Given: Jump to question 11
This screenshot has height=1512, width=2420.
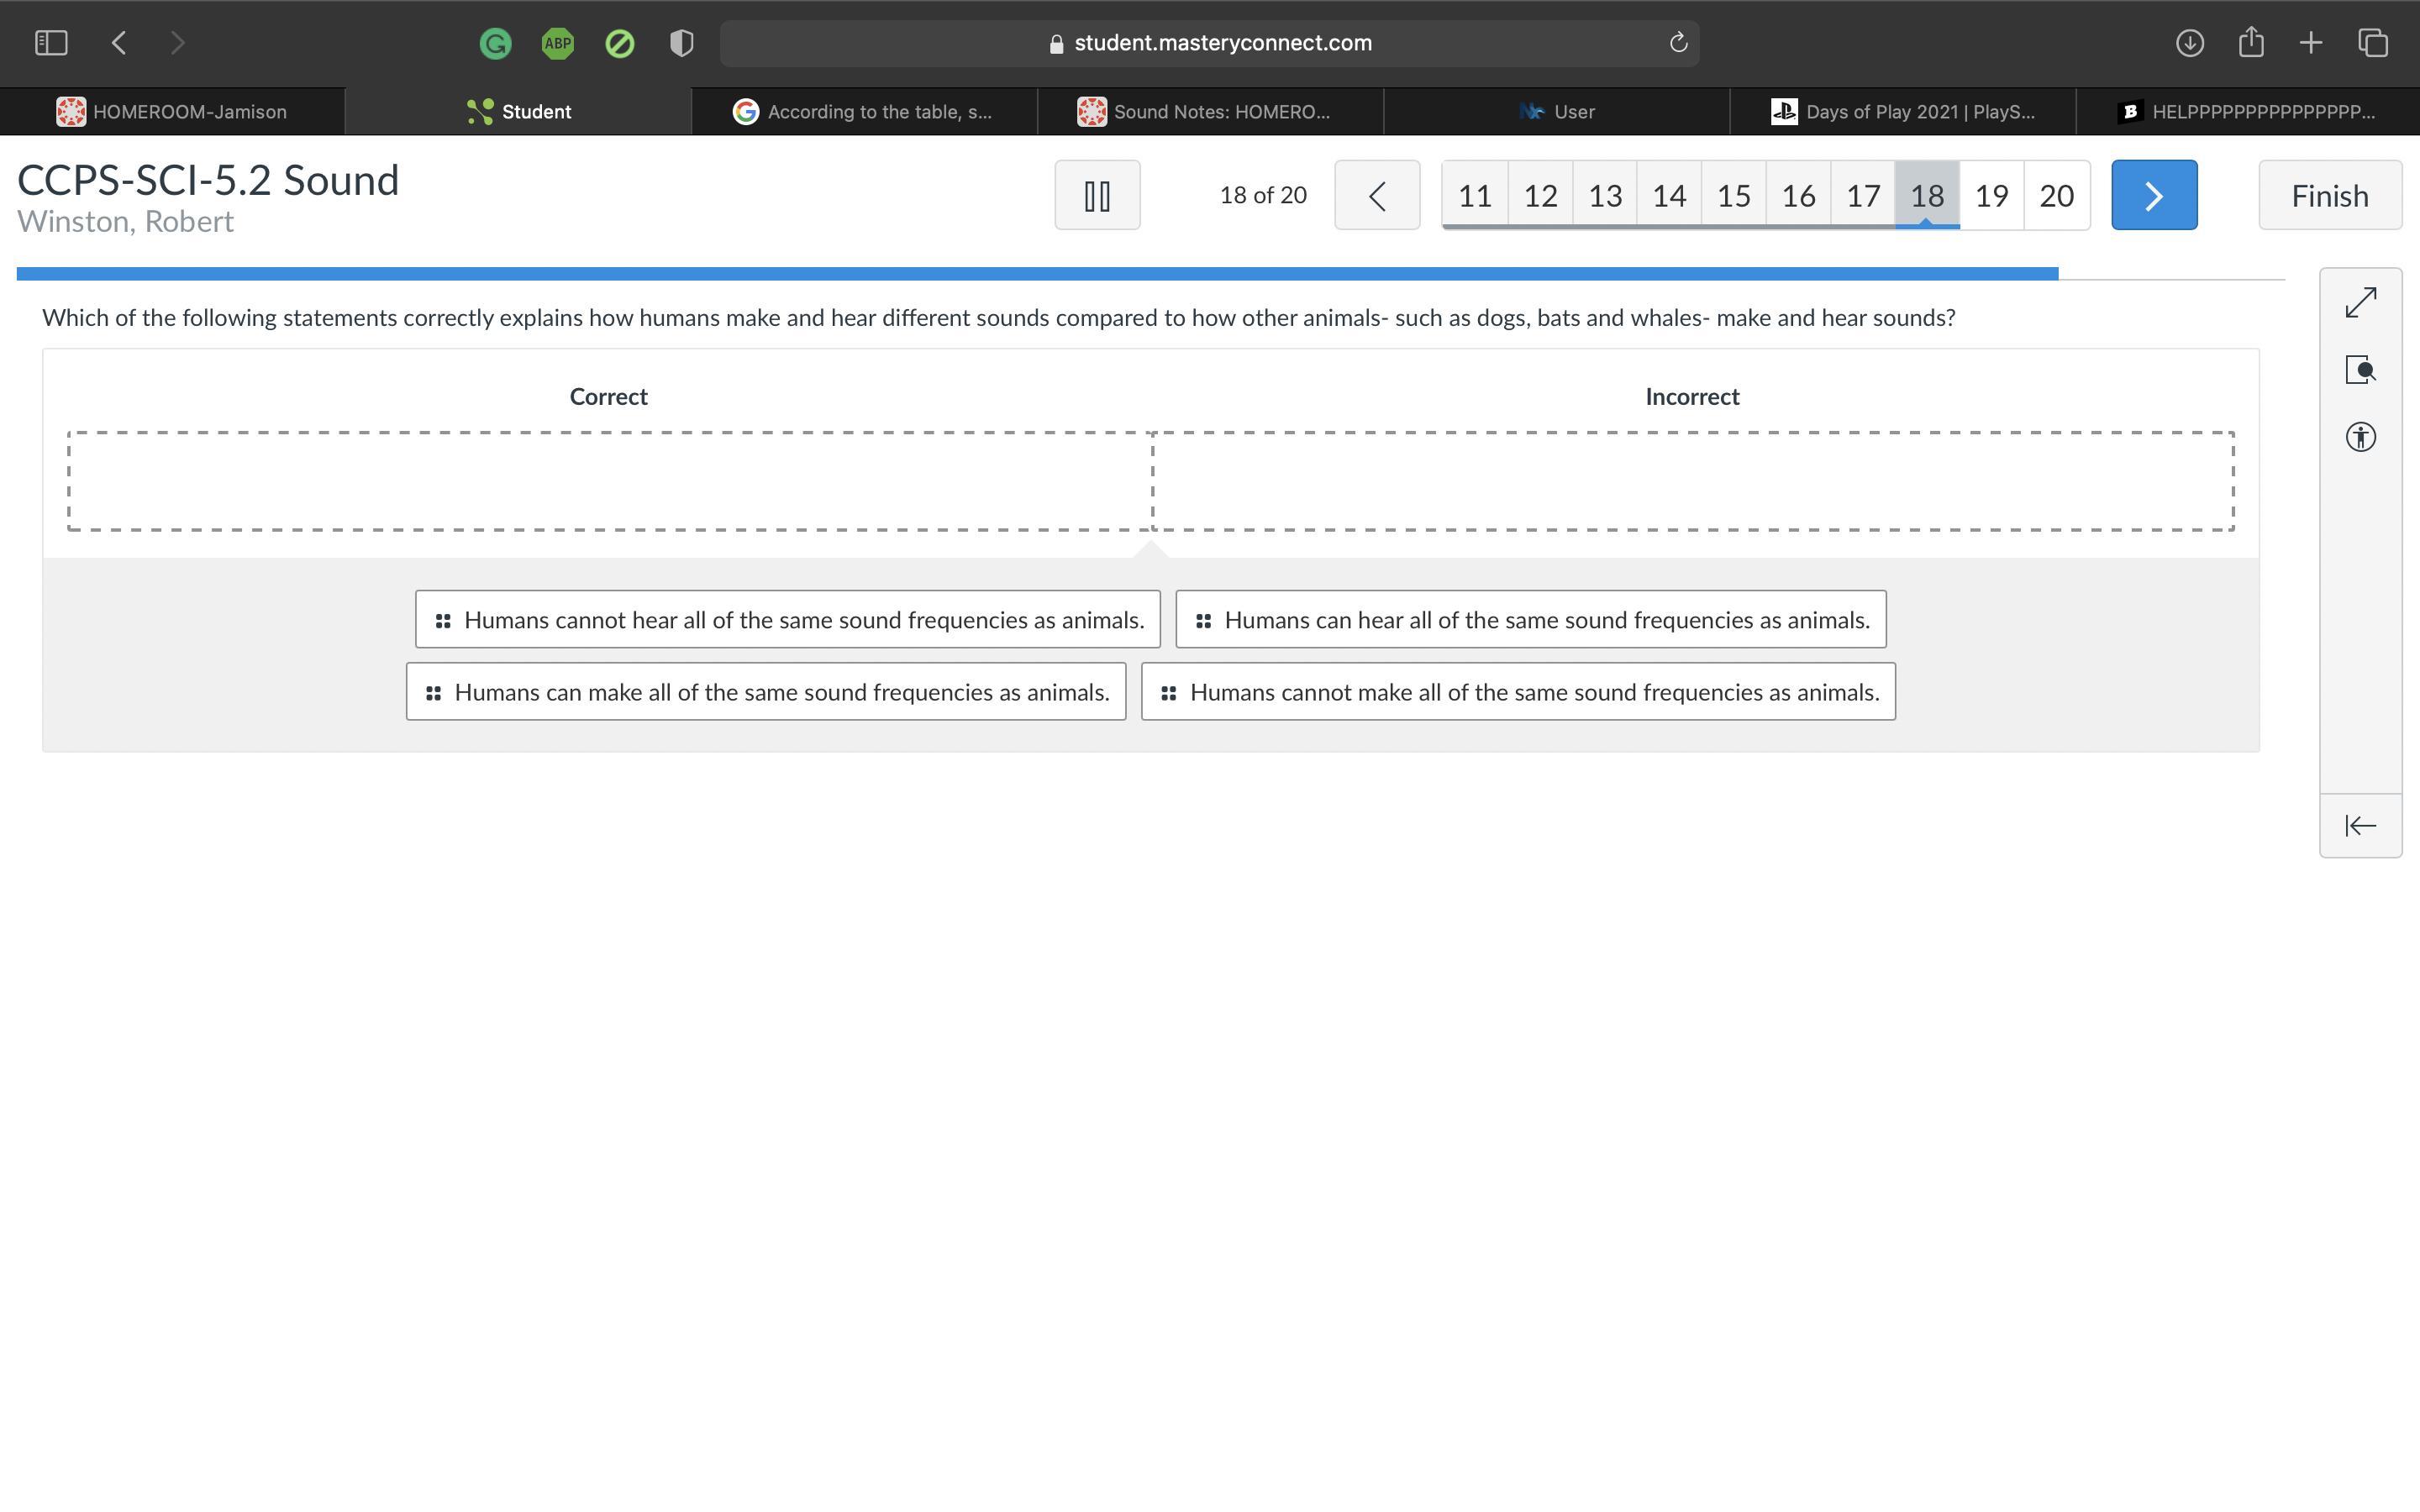Looking at the screenshot, I should click(x=1474, y=195).
